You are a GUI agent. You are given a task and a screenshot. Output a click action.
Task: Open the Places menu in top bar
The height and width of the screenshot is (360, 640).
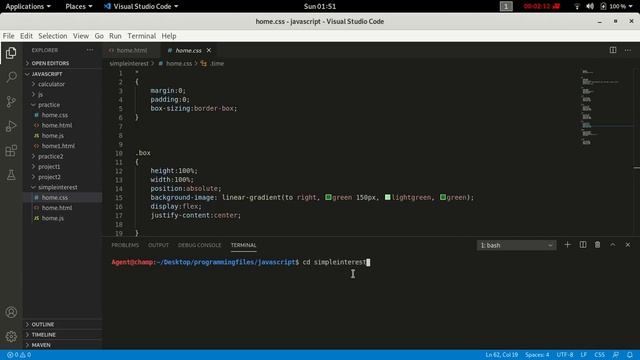(x=78, y=6)
